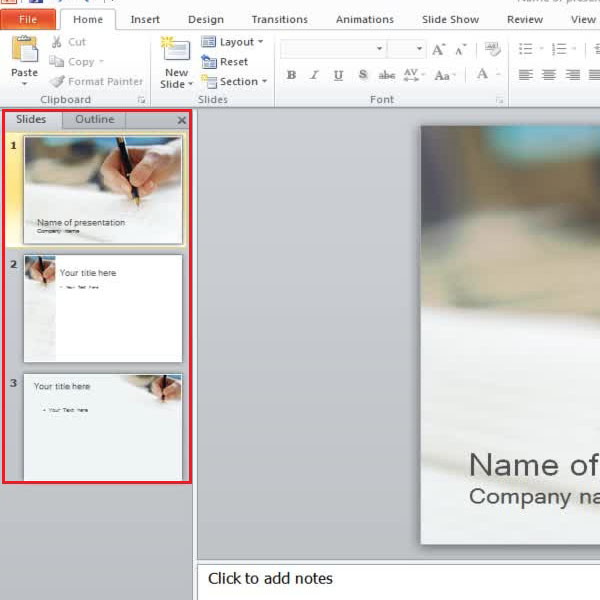Select the Home ribbon tab
This screenshot has width=600, height=600.
(88, 20)
